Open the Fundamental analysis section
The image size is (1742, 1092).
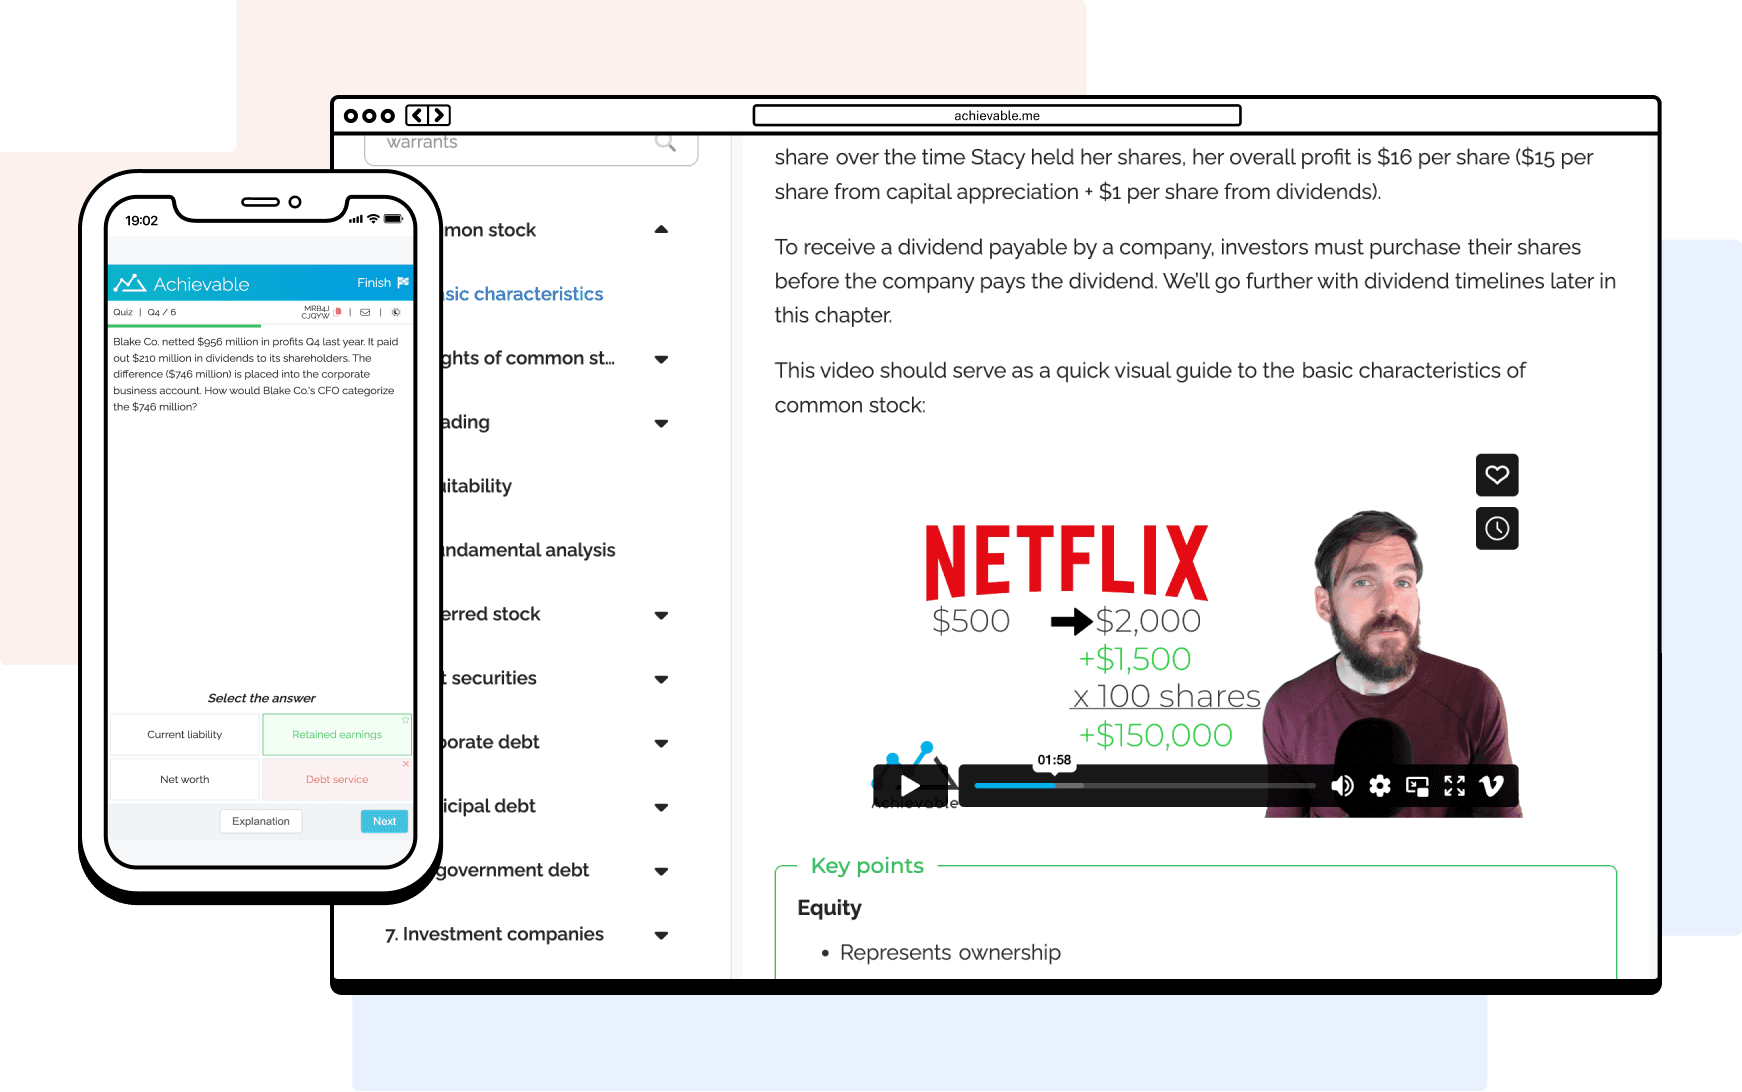click(x=528, y=550)
